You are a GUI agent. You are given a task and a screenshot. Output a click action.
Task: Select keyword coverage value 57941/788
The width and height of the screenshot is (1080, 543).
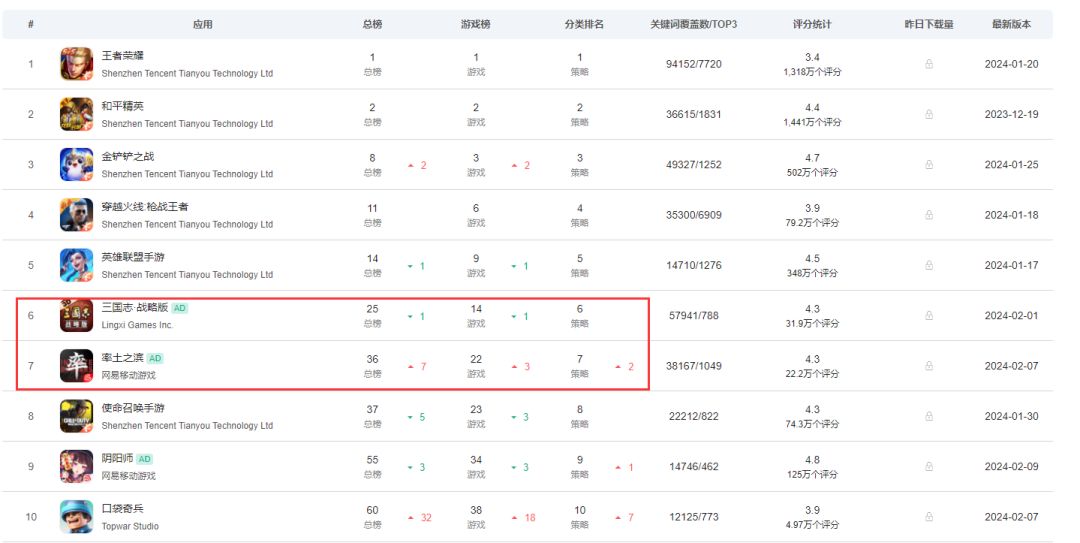pyautogui.click(x=694, y=316)
